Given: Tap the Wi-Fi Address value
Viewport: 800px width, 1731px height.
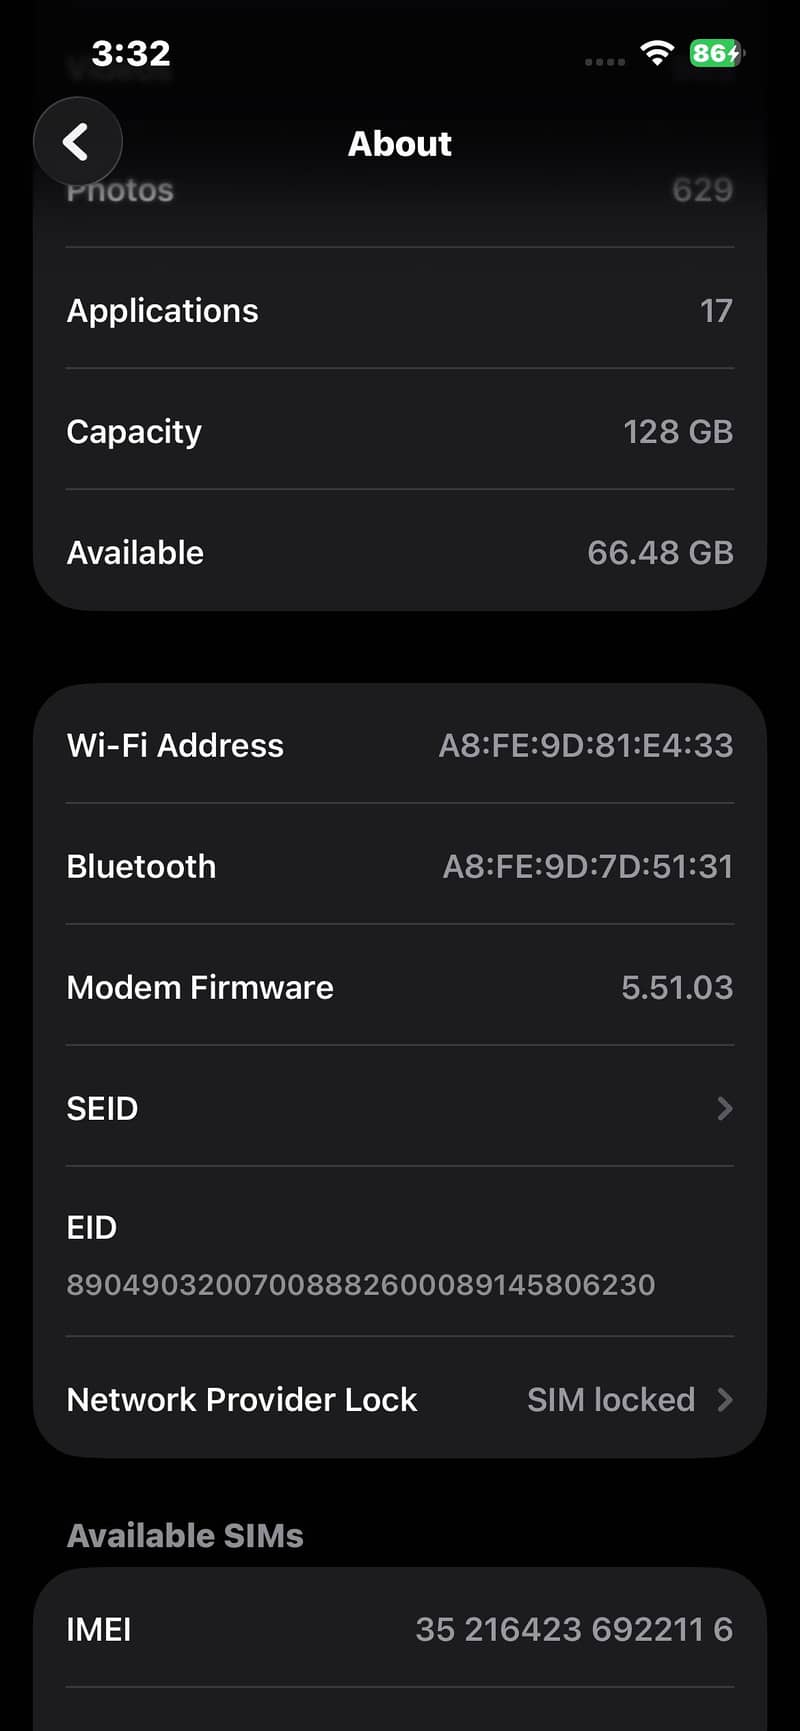Looking at the screenshot, I should coord(585,745).
